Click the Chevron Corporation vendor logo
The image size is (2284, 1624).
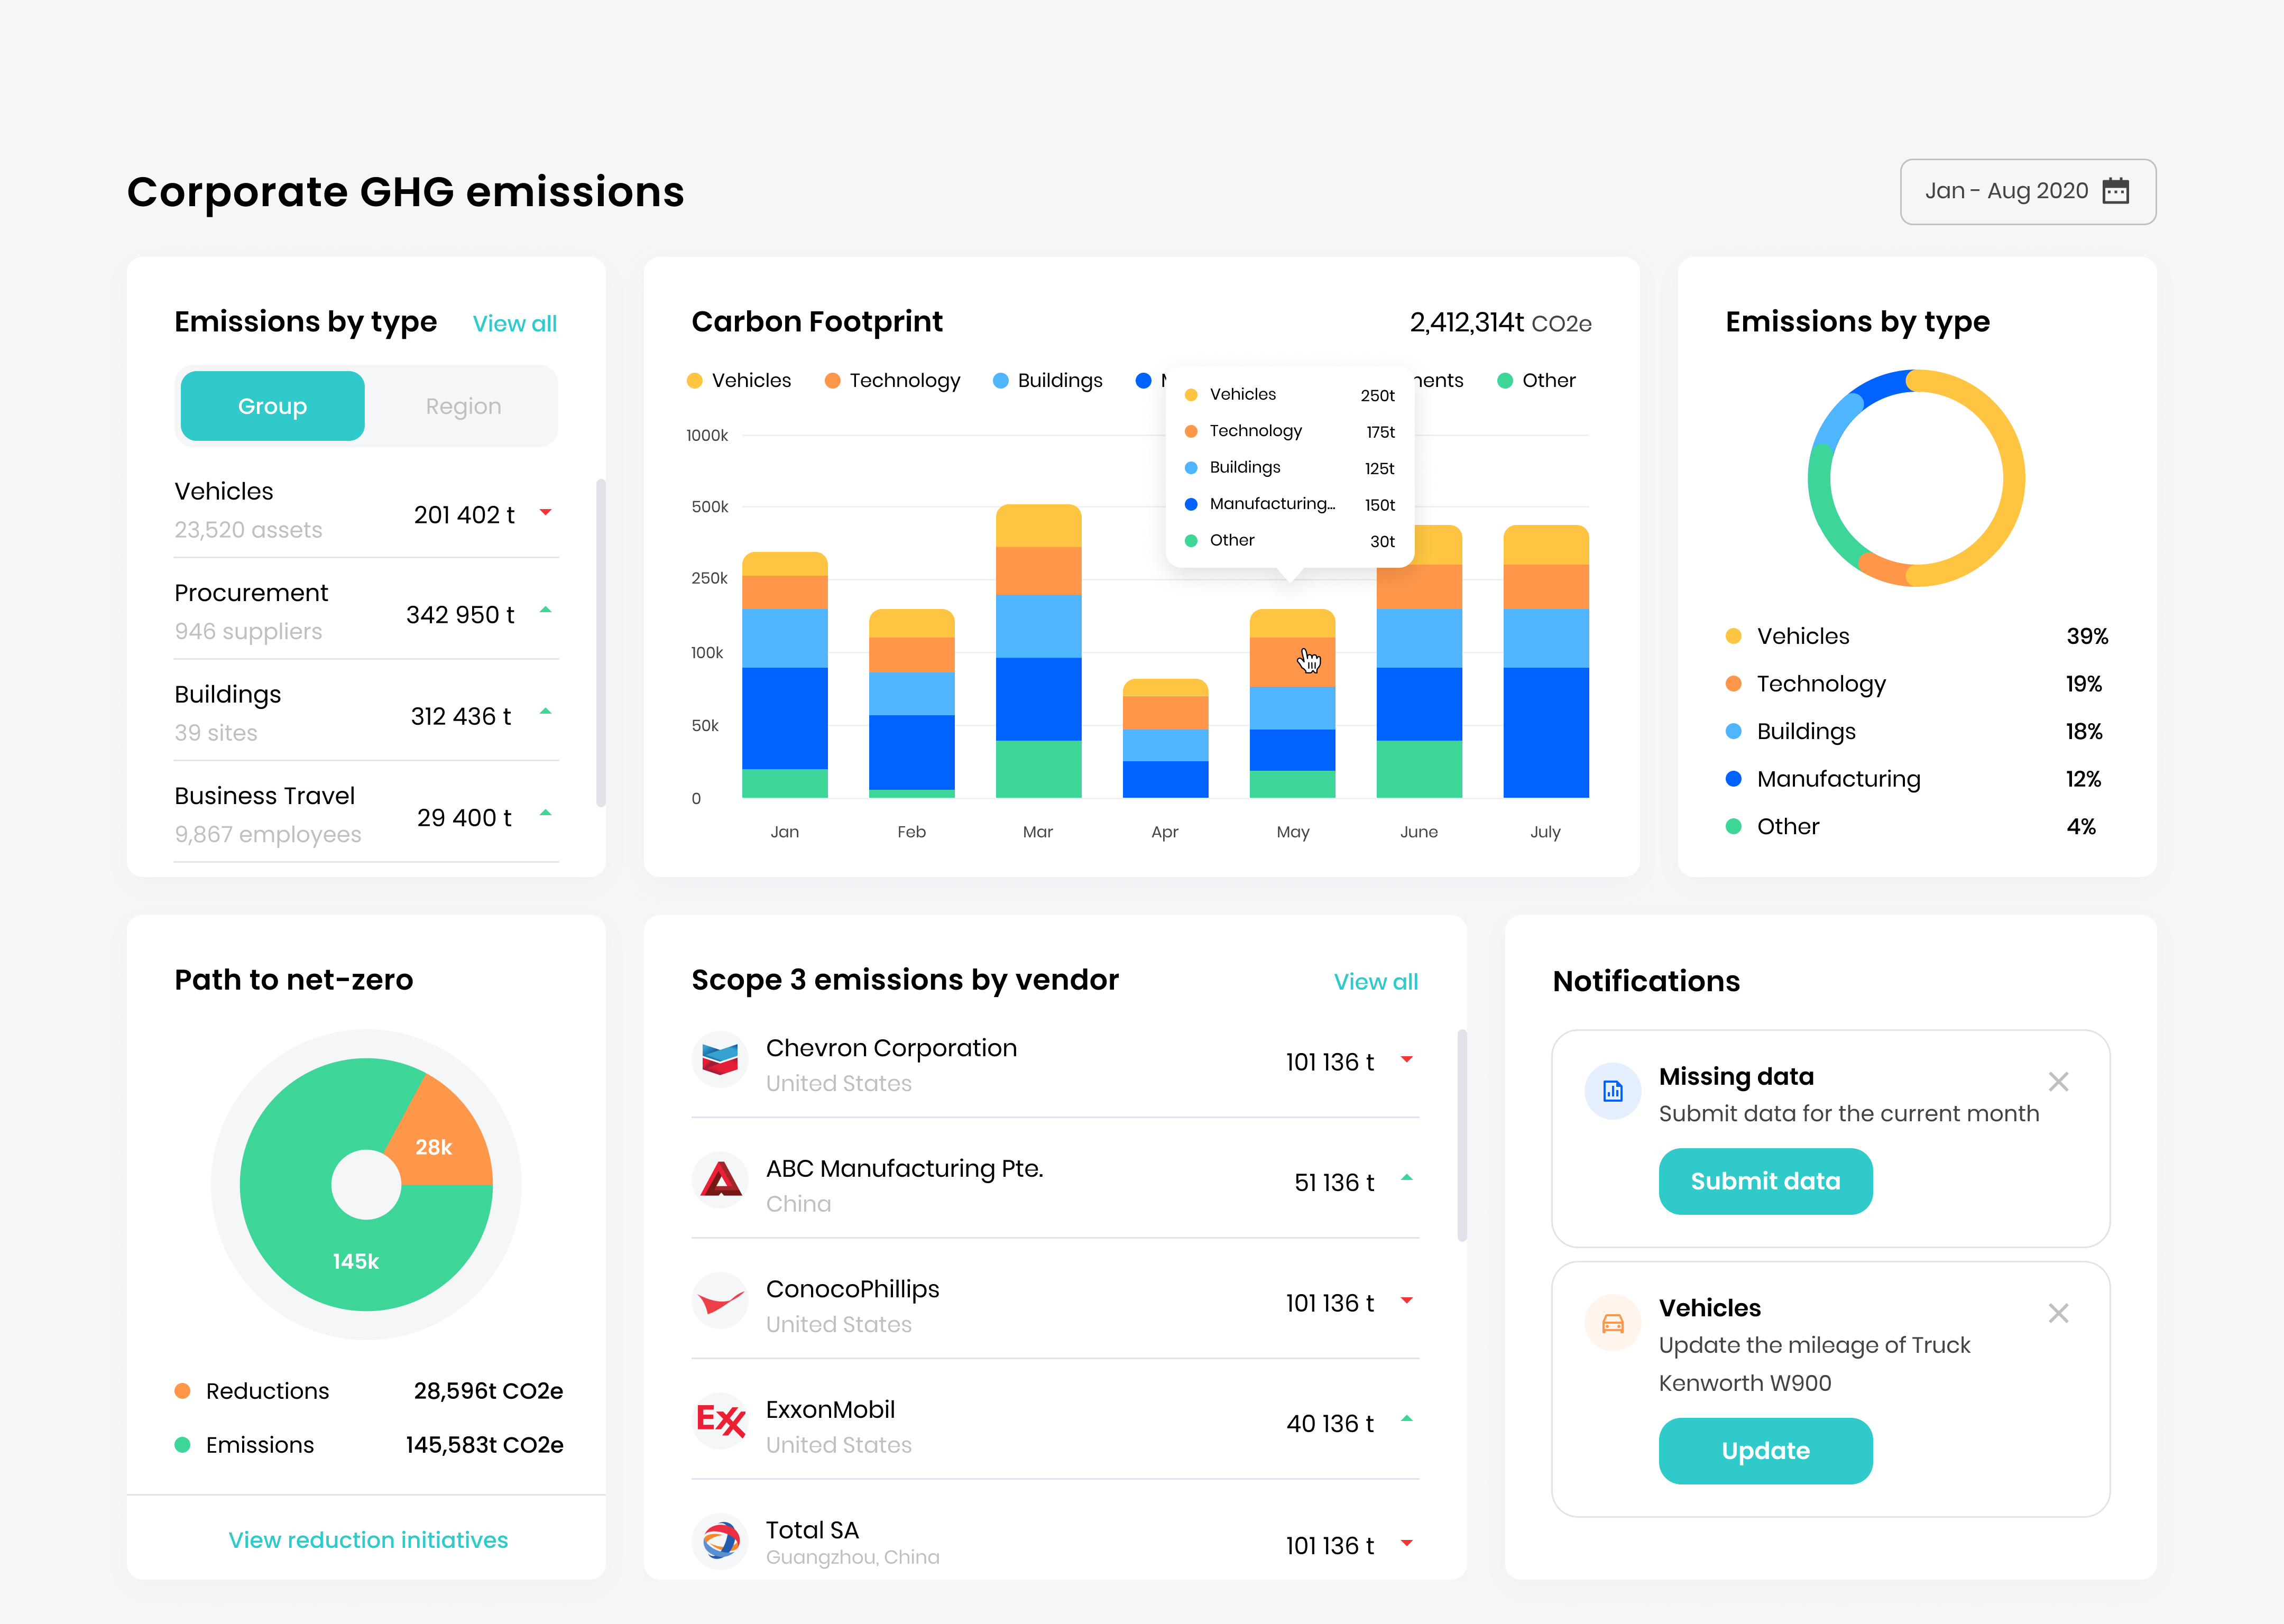point(719,1060)
